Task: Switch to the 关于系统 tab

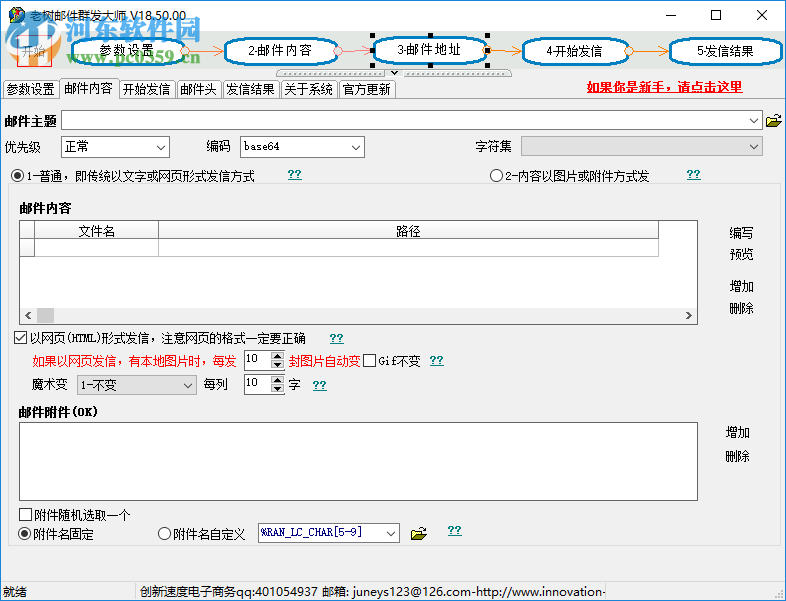Action: 309,89
